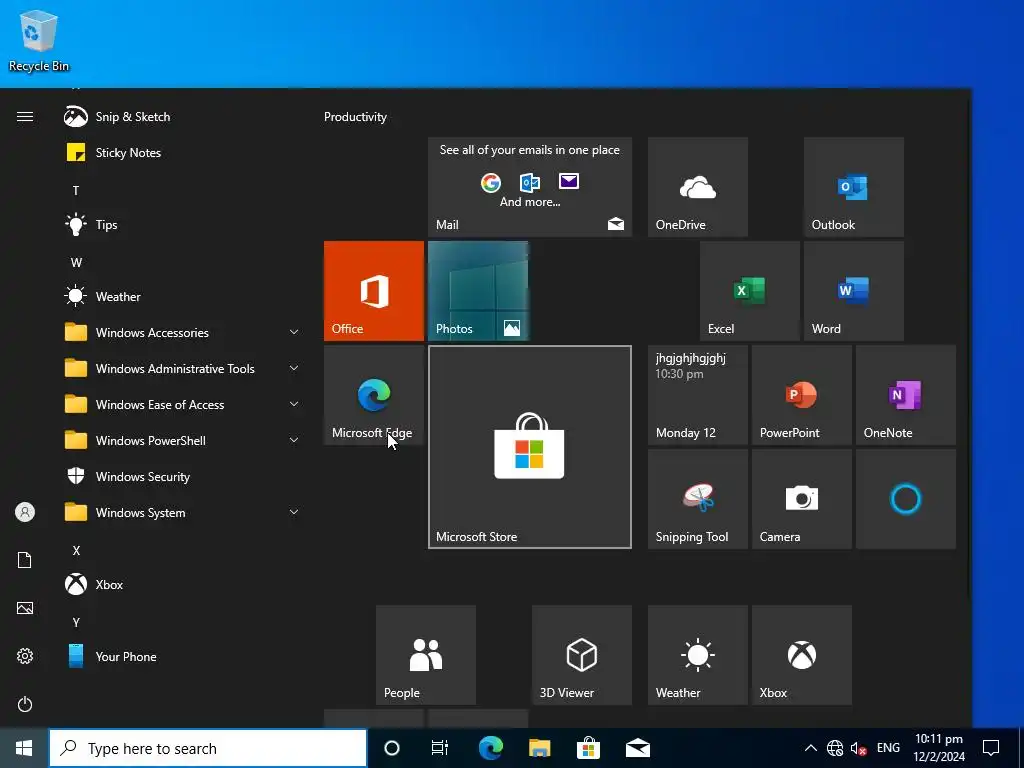Open the 3D Viewer tile
Screen dimensions: 1024x768
coord(582,655)
